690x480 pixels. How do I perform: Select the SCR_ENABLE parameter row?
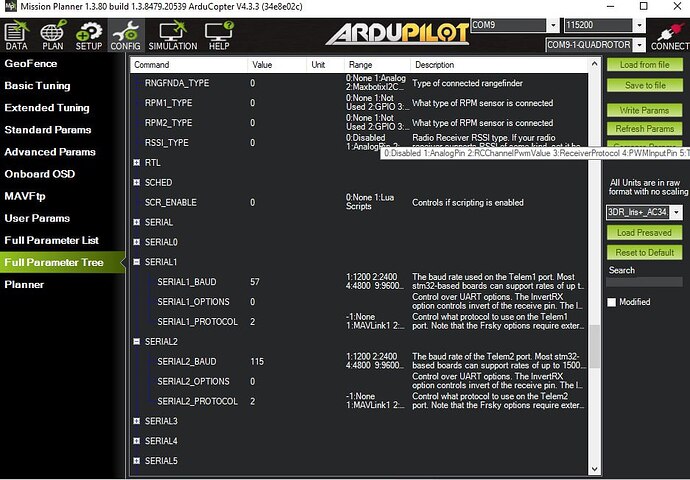pos(360,202)
